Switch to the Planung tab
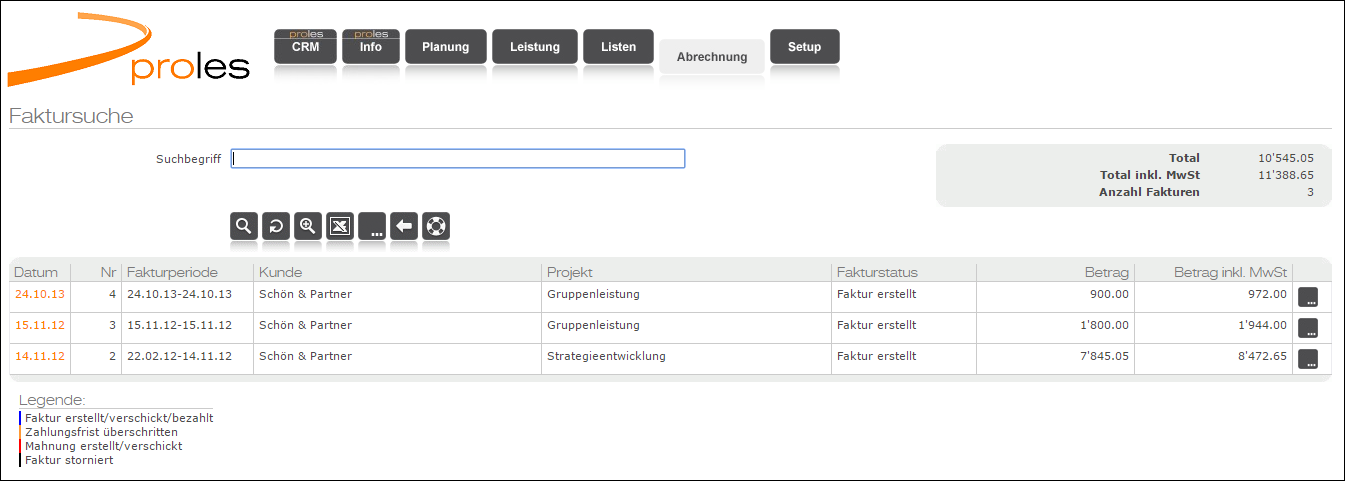The width and height of the screenshot is (1345, 481). tap(446, 47)
